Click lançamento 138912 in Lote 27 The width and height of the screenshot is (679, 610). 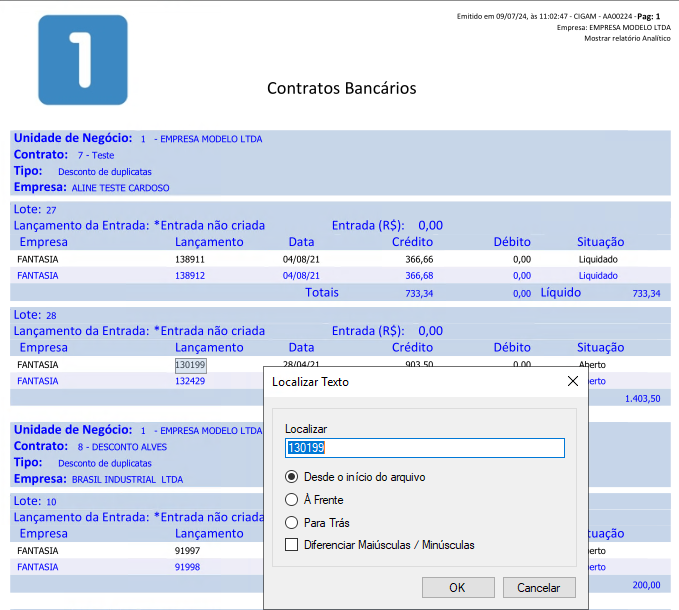click(x=190, y=276)
